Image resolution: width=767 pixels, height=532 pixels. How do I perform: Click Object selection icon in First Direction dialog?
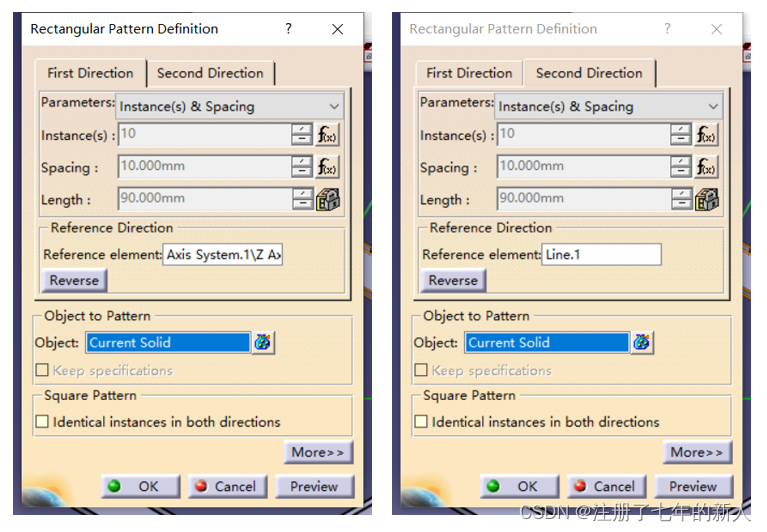(x=263, y=342)
